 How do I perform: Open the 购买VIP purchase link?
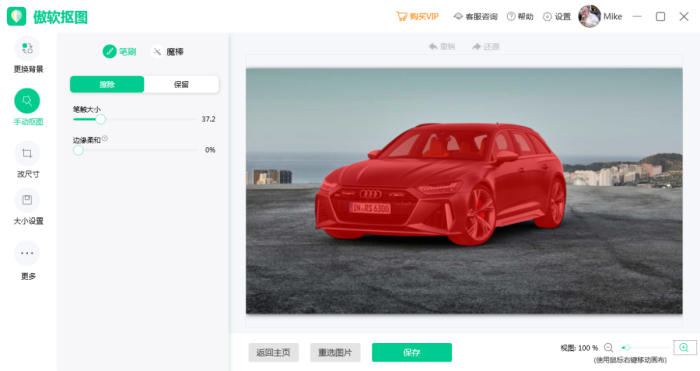[417, 17]
